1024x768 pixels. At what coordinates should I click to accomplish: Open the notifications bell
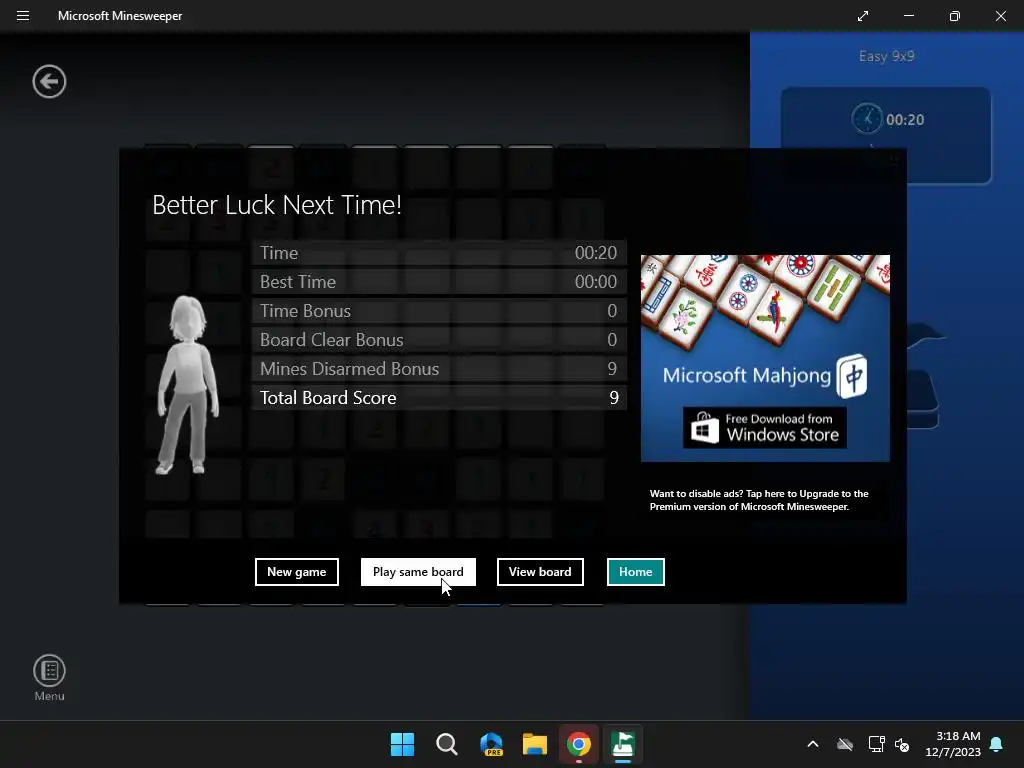[997, 744]
